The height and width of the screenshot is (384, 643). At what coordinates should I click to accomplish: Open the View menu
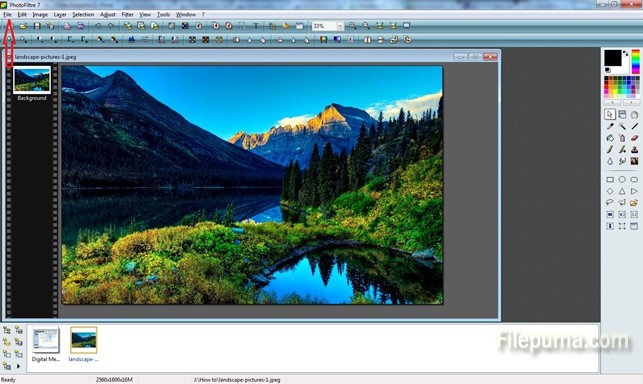(x=145, y=14)
